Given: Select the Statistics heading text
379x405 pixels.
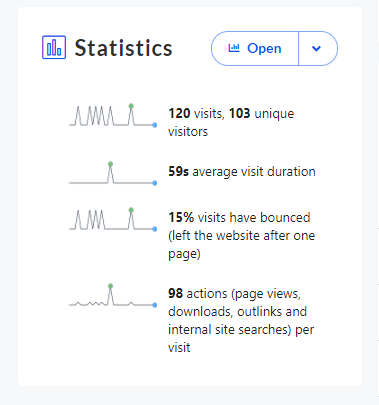Looking at the screenshot, I should [123, 48].
